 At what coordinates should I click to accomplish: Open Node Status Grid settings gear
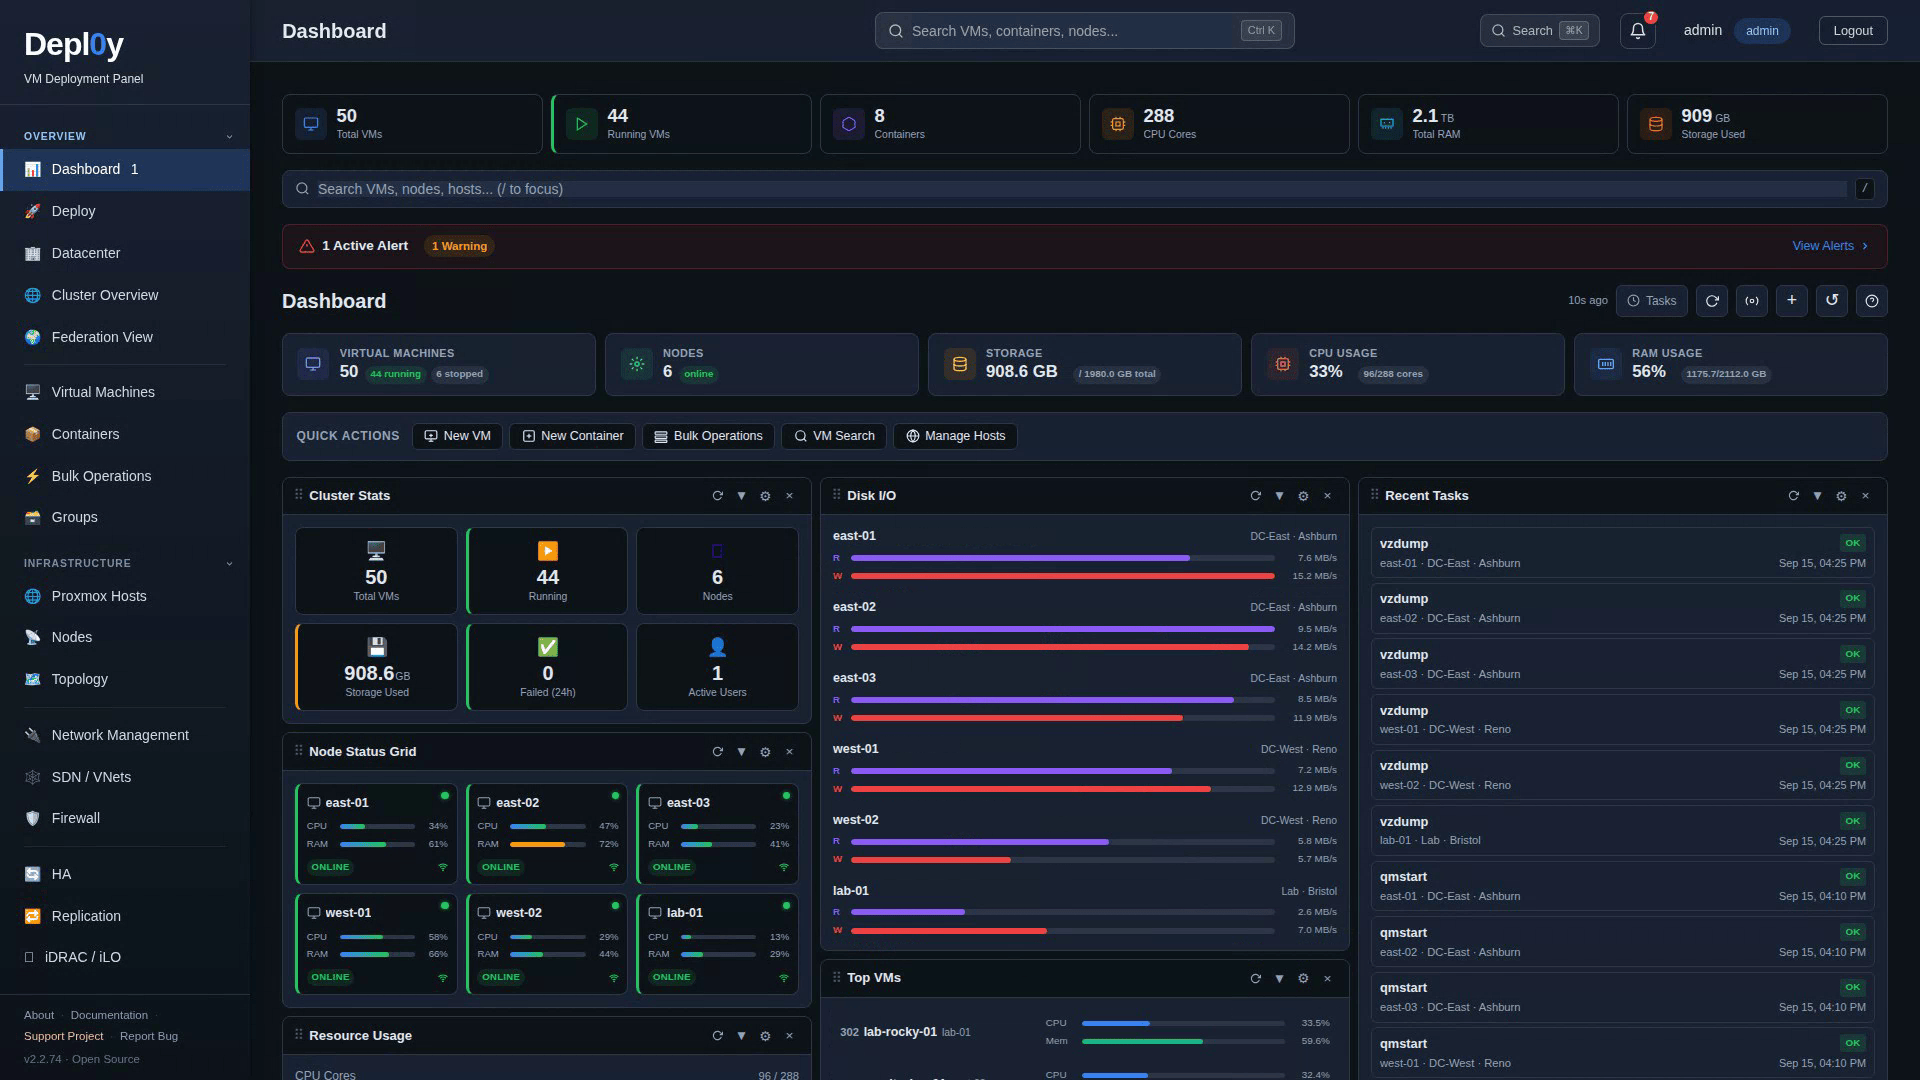765,752
